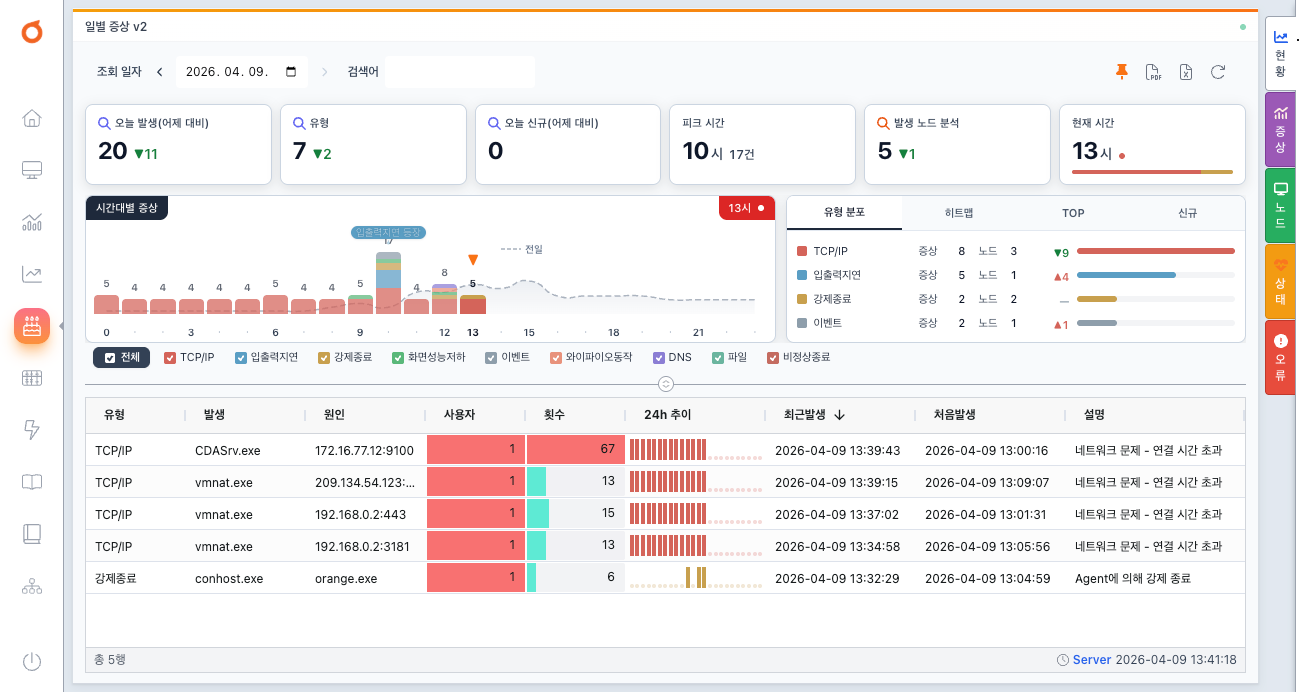Viewport: 1299px width, 692px height.
Task: Select the CDASrv.exe table row
Action: coord(665,450)
